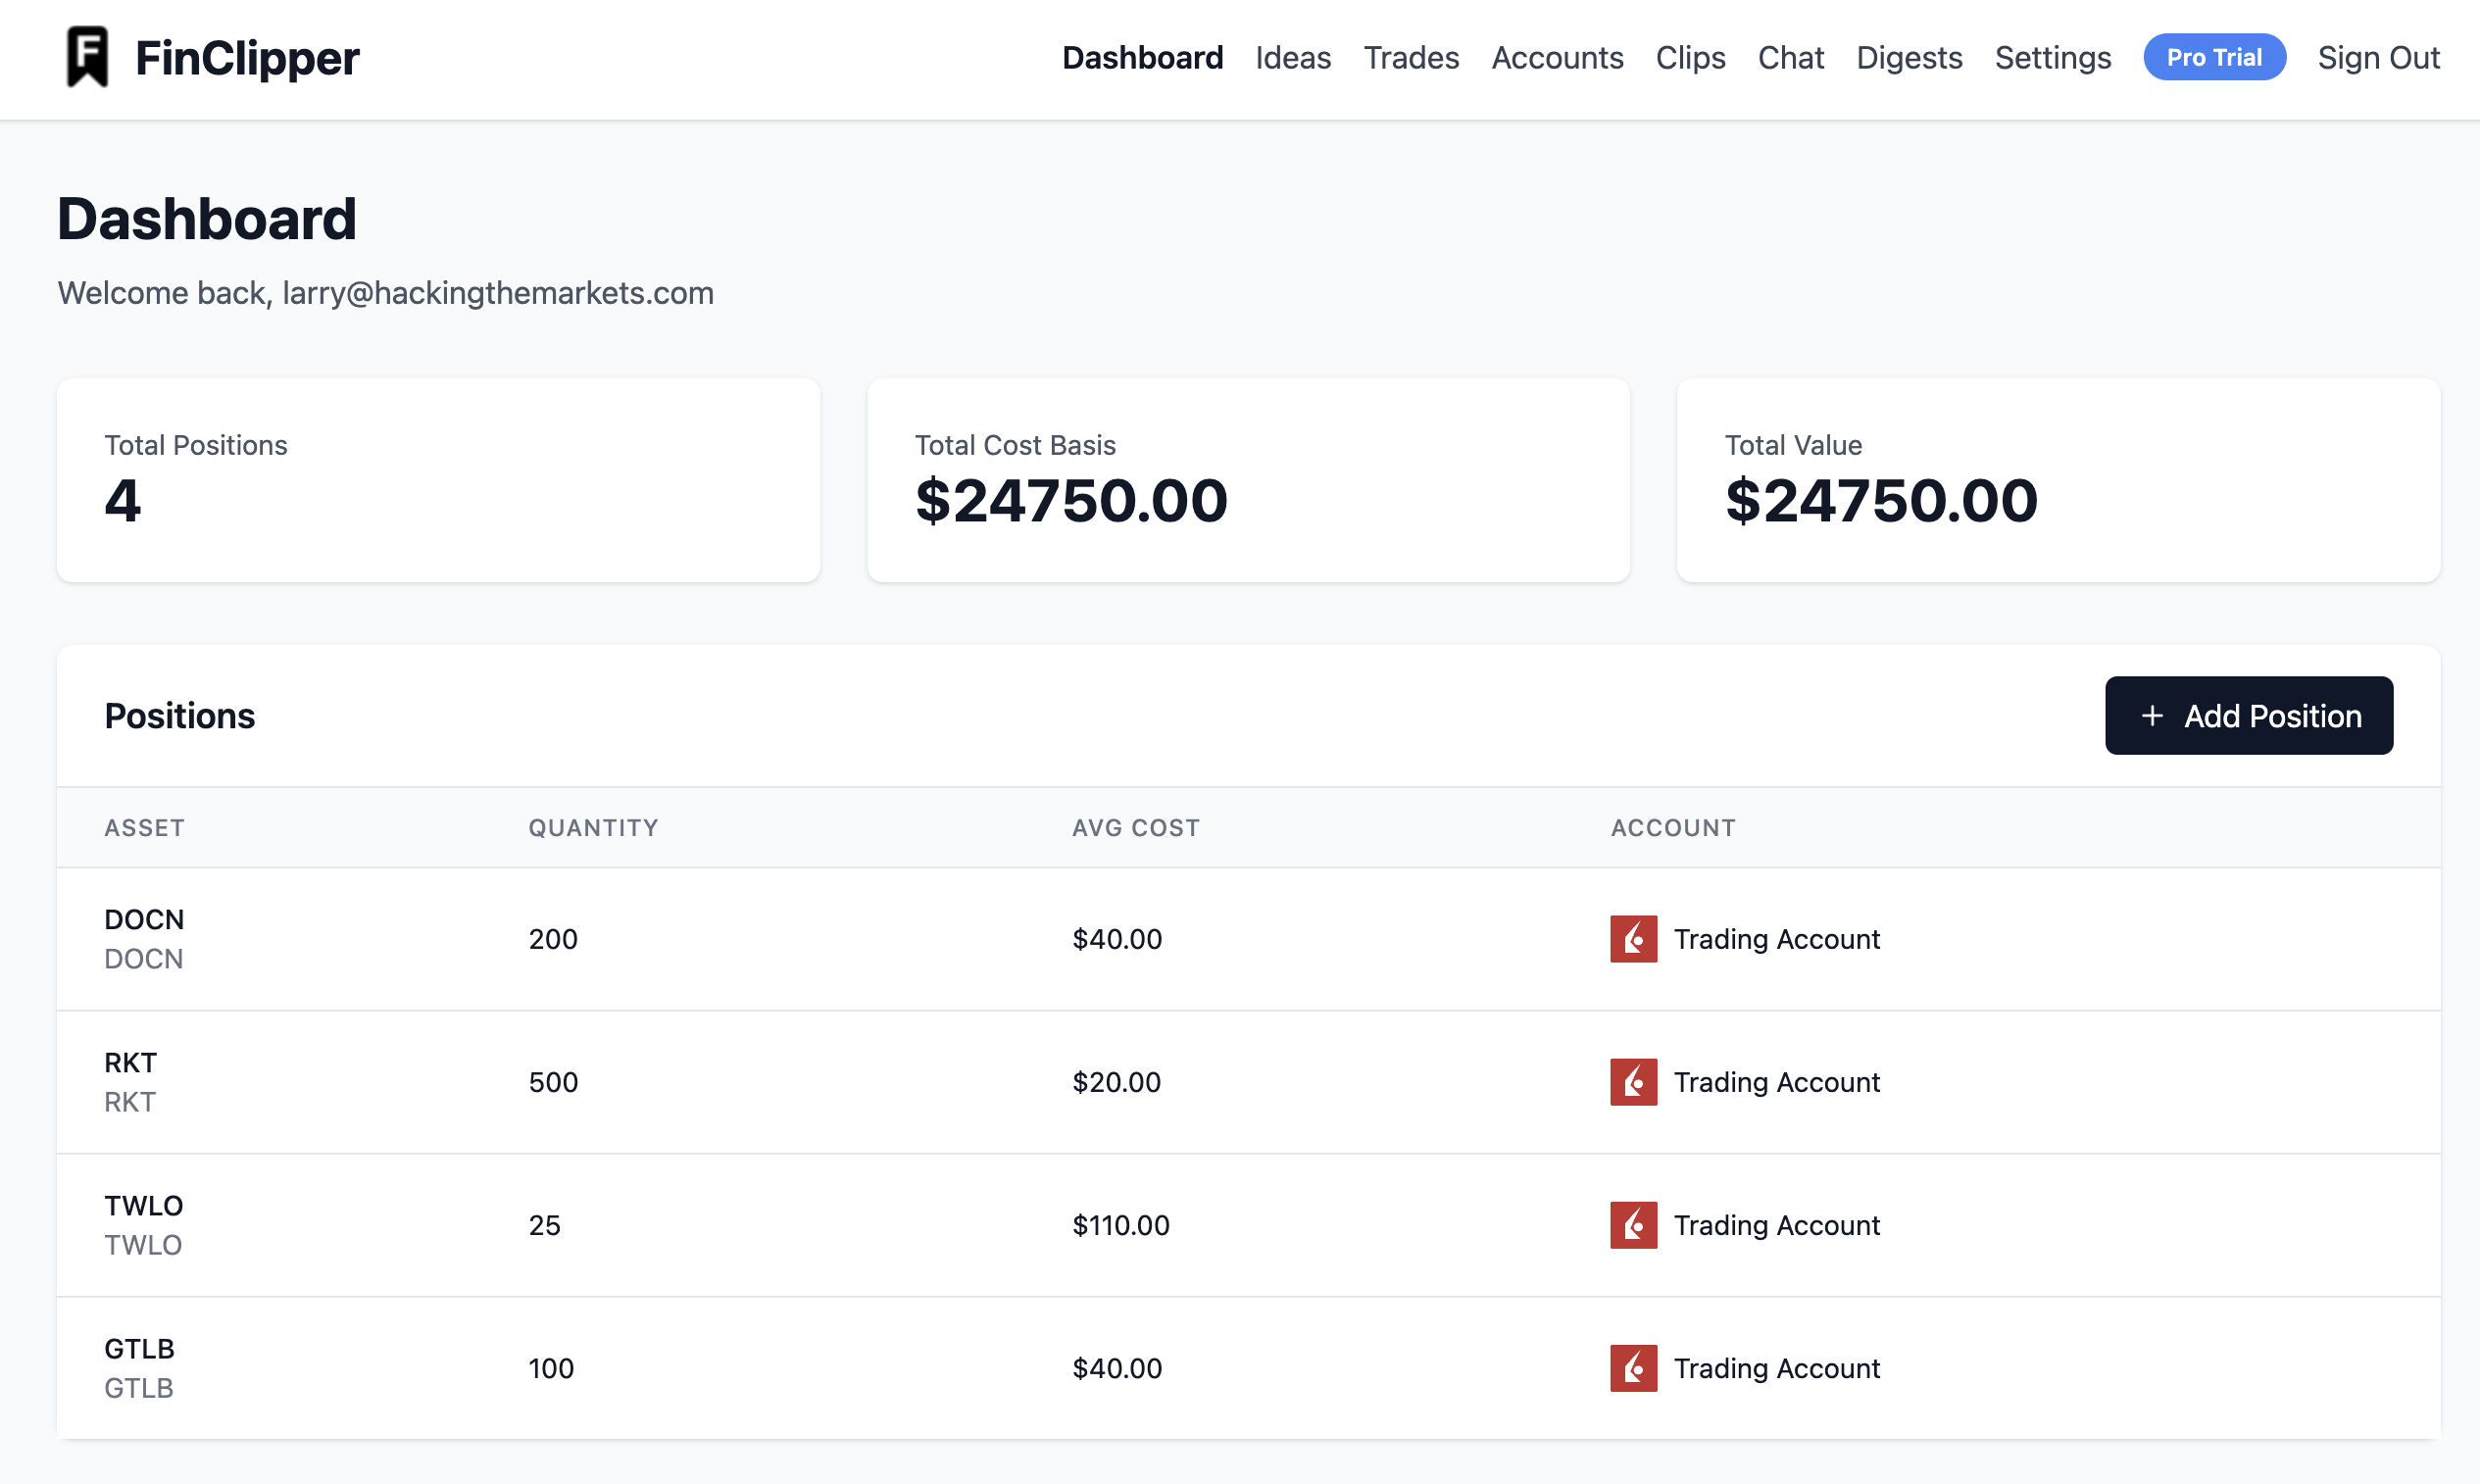Select the Dashboard nav item
2480x1484 pixels.
point(1143,58)
